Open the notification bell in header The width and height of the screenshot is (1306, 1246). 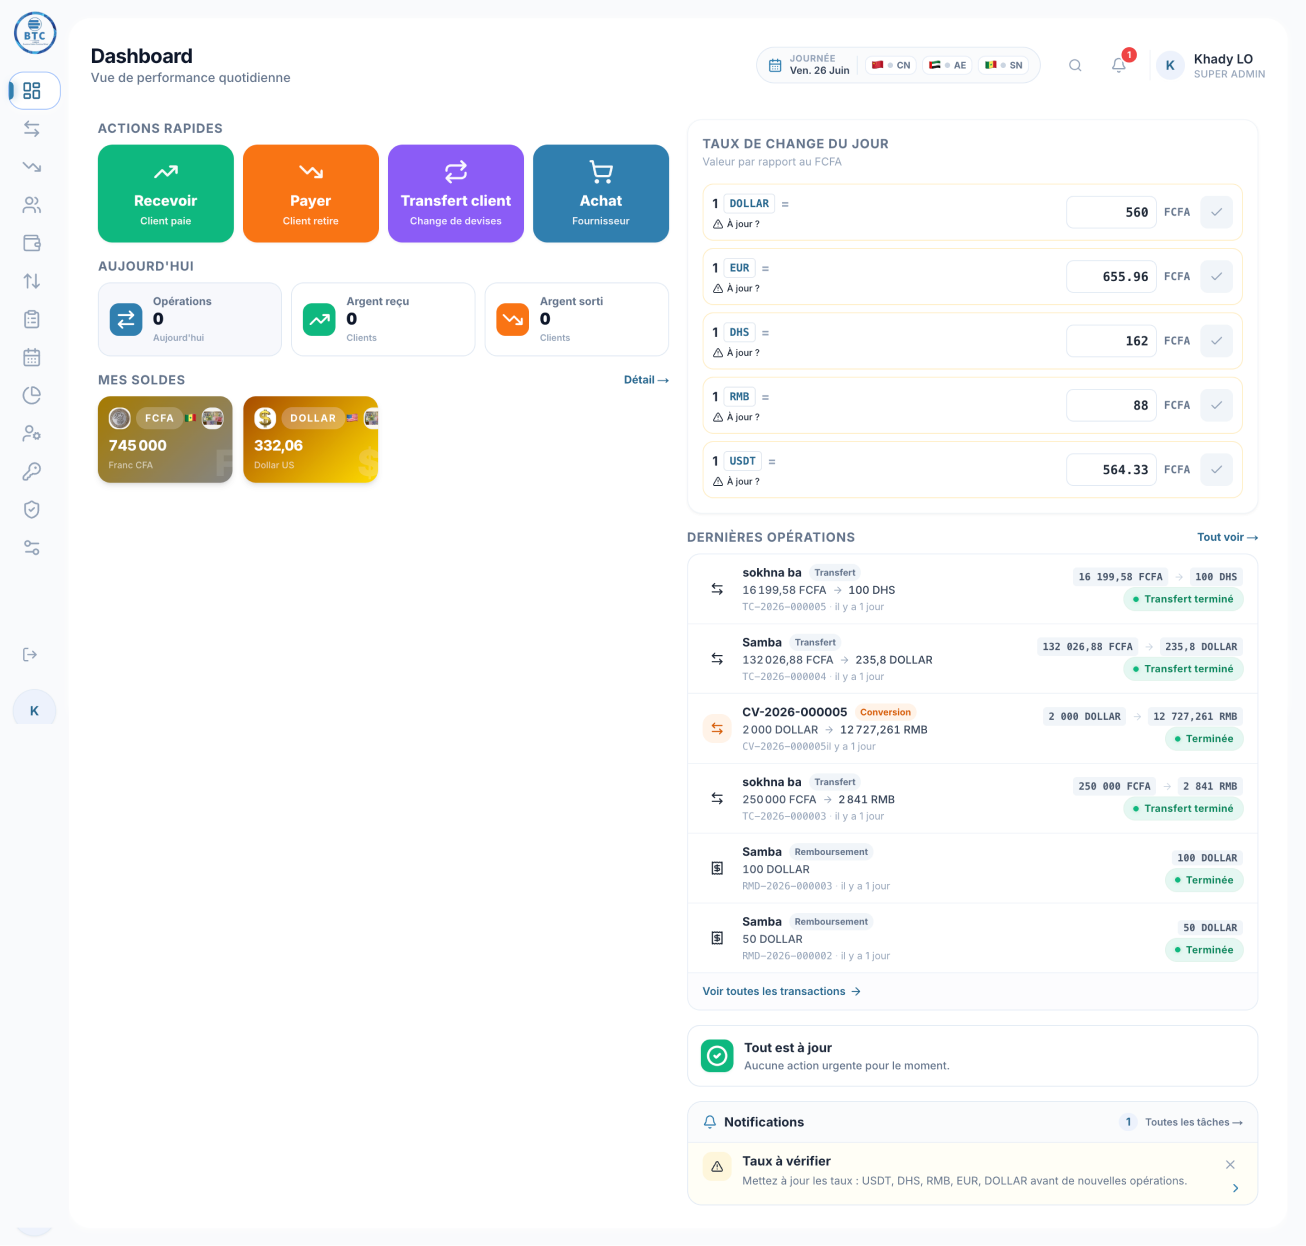coord(1119,65)
